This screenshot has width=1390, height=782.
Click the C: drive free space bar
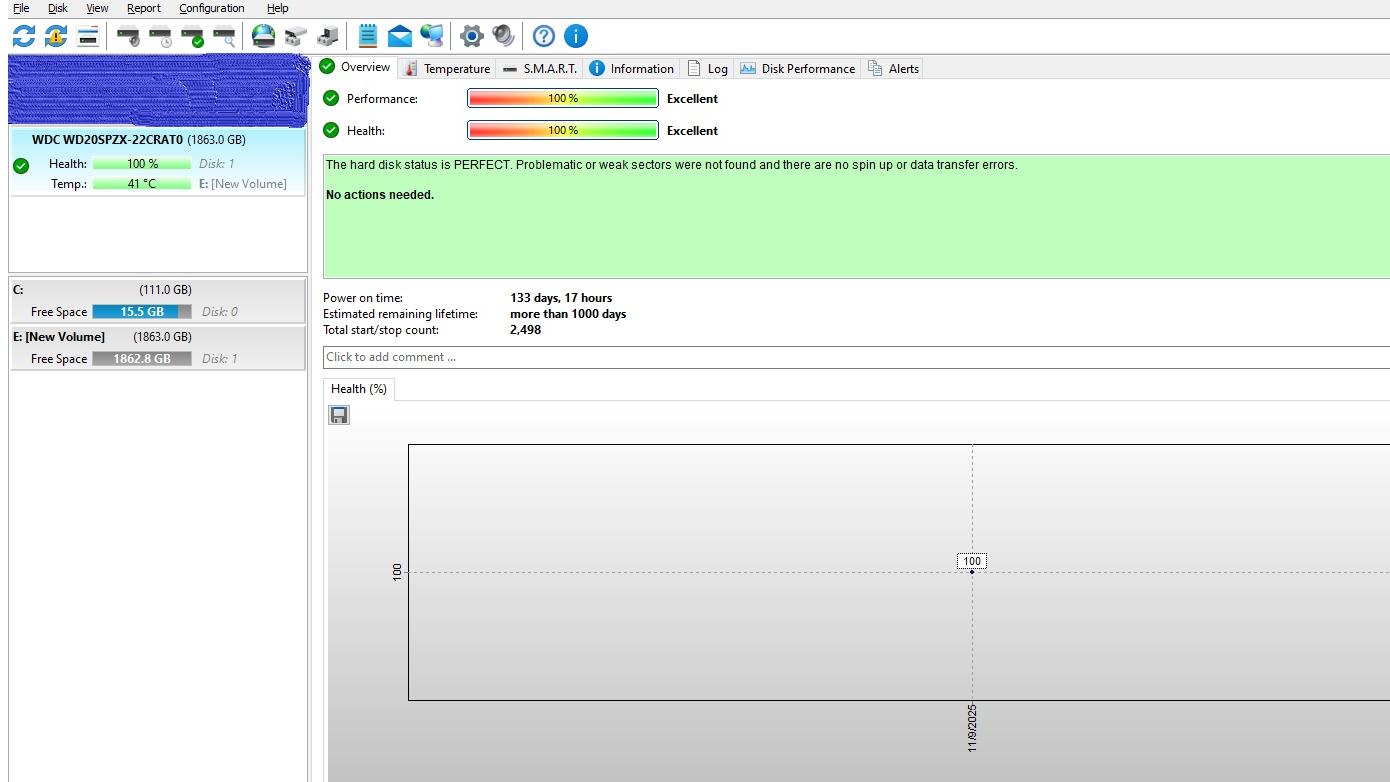(141, 312)
